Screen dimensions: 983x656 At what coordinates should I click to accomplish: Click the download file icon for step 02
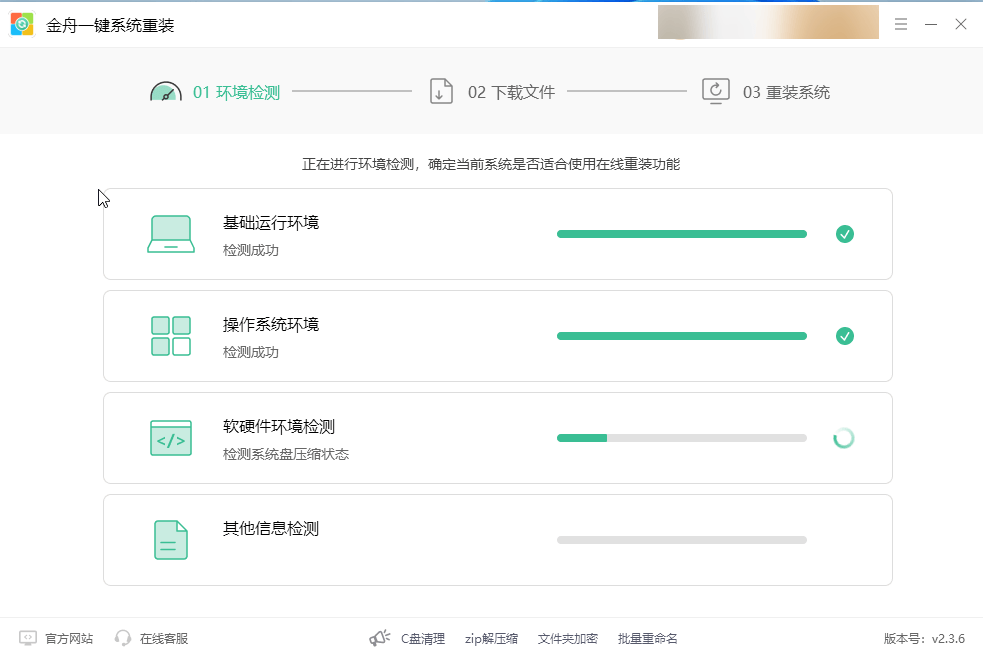coord(441,92)
